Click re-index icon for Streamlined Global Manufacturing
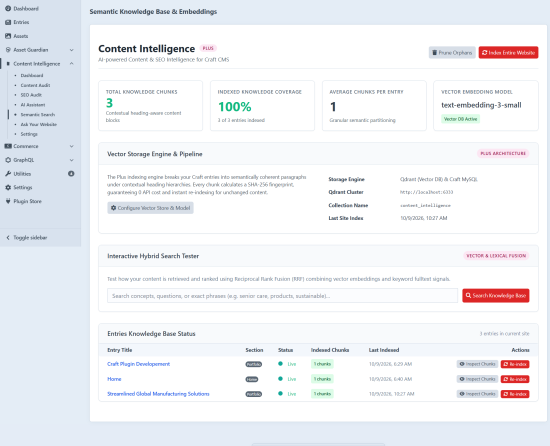Viewport: 550px width, 446px height. coord(505,394)
